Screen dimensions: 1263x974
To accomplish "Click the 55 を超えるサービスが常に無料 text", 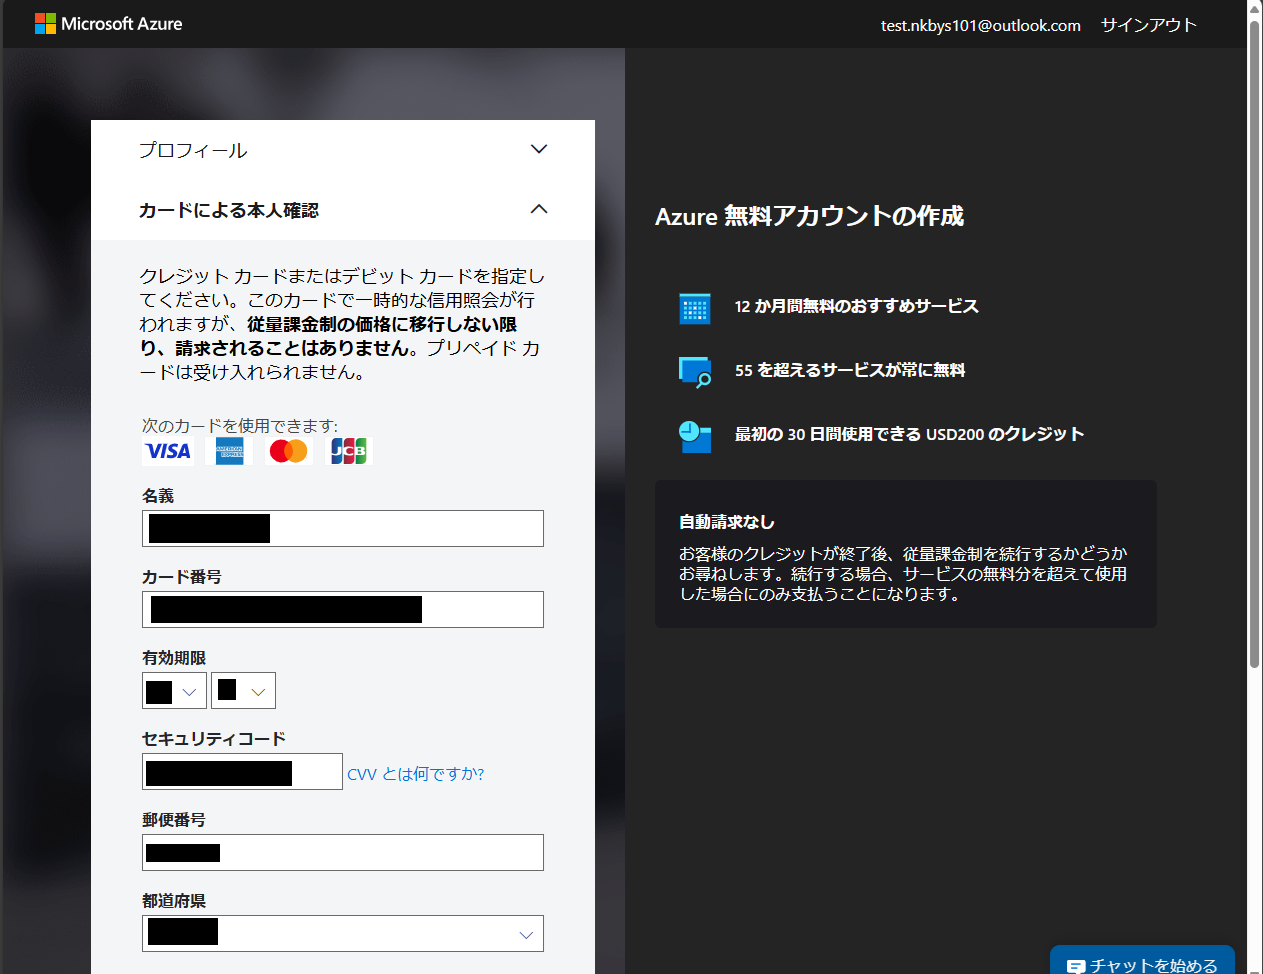I will pos(850,370).
